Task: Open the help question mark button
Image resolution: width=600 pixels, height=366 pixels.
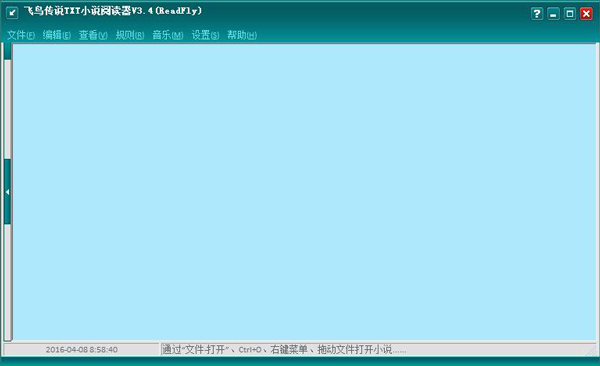Action: 537,14
